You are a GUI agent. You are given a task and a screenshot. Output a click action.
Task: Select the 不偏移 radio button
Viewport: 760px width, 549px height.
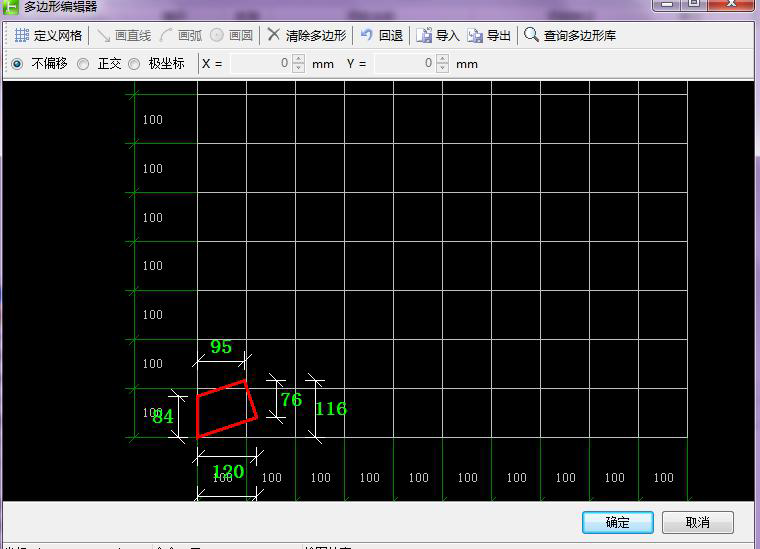click(16, 64)
